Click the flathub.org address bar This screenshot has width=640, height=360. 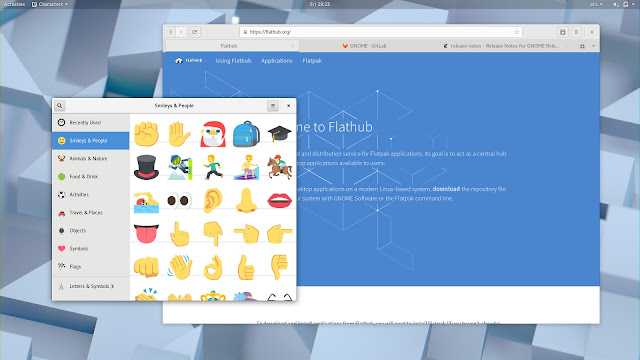pyautogui.click(x=380, y=32)
